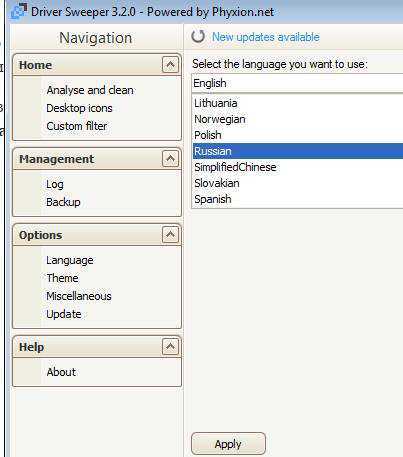Choose SimplifiedChinese from language list

click(298, 167)
